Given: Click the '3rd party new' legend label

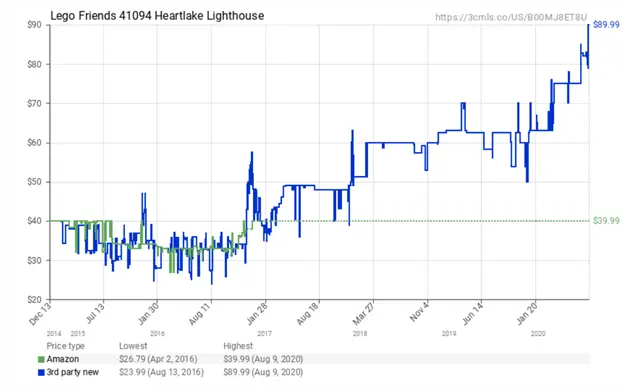Looking at the screenshot, I should click(73, 372).
